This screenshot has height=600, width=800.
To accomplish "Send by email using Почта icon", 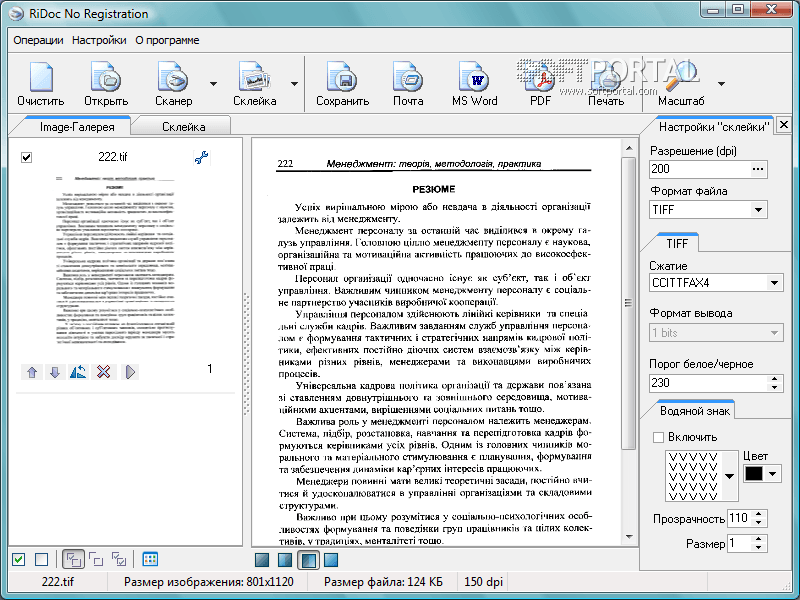I will click(x=408, y=84).
